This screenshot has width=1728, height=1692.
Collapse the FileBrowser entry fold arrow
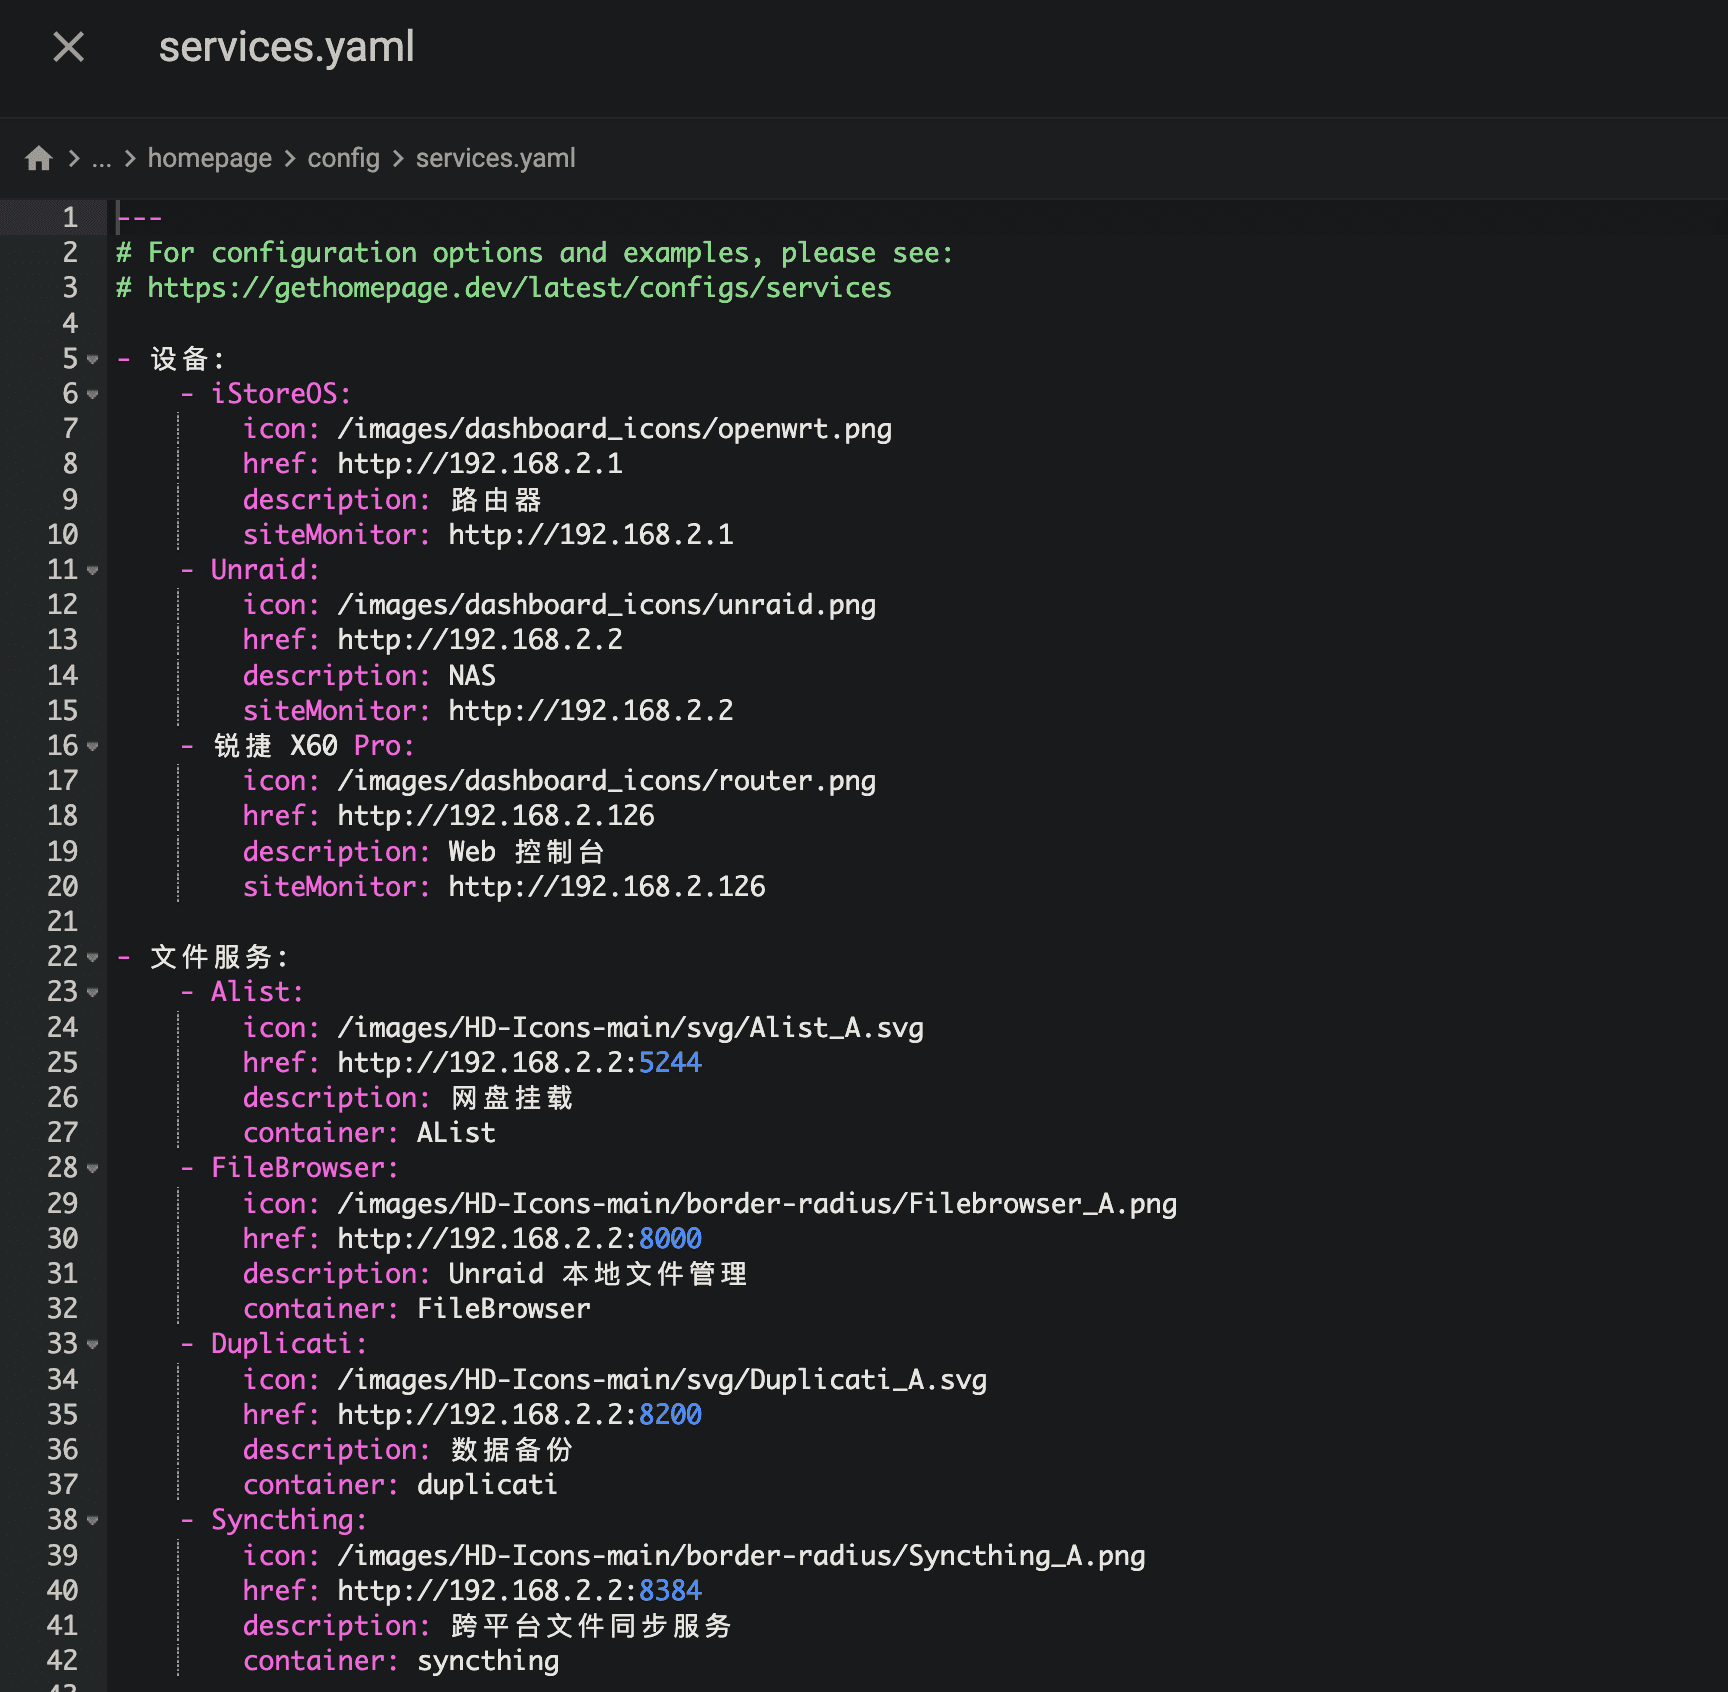(x=93, y=1168)
